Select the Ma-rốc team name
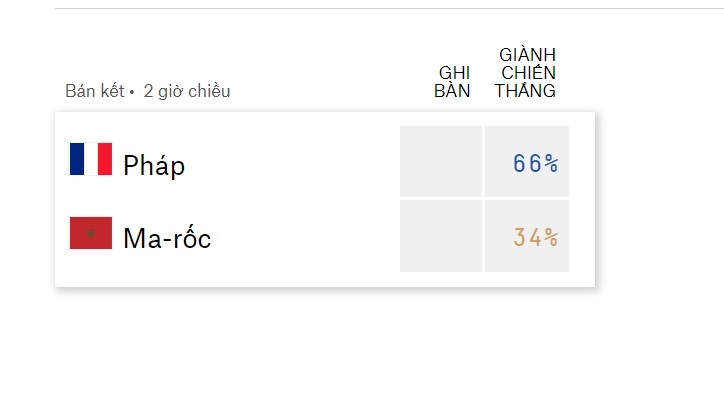 167,238
